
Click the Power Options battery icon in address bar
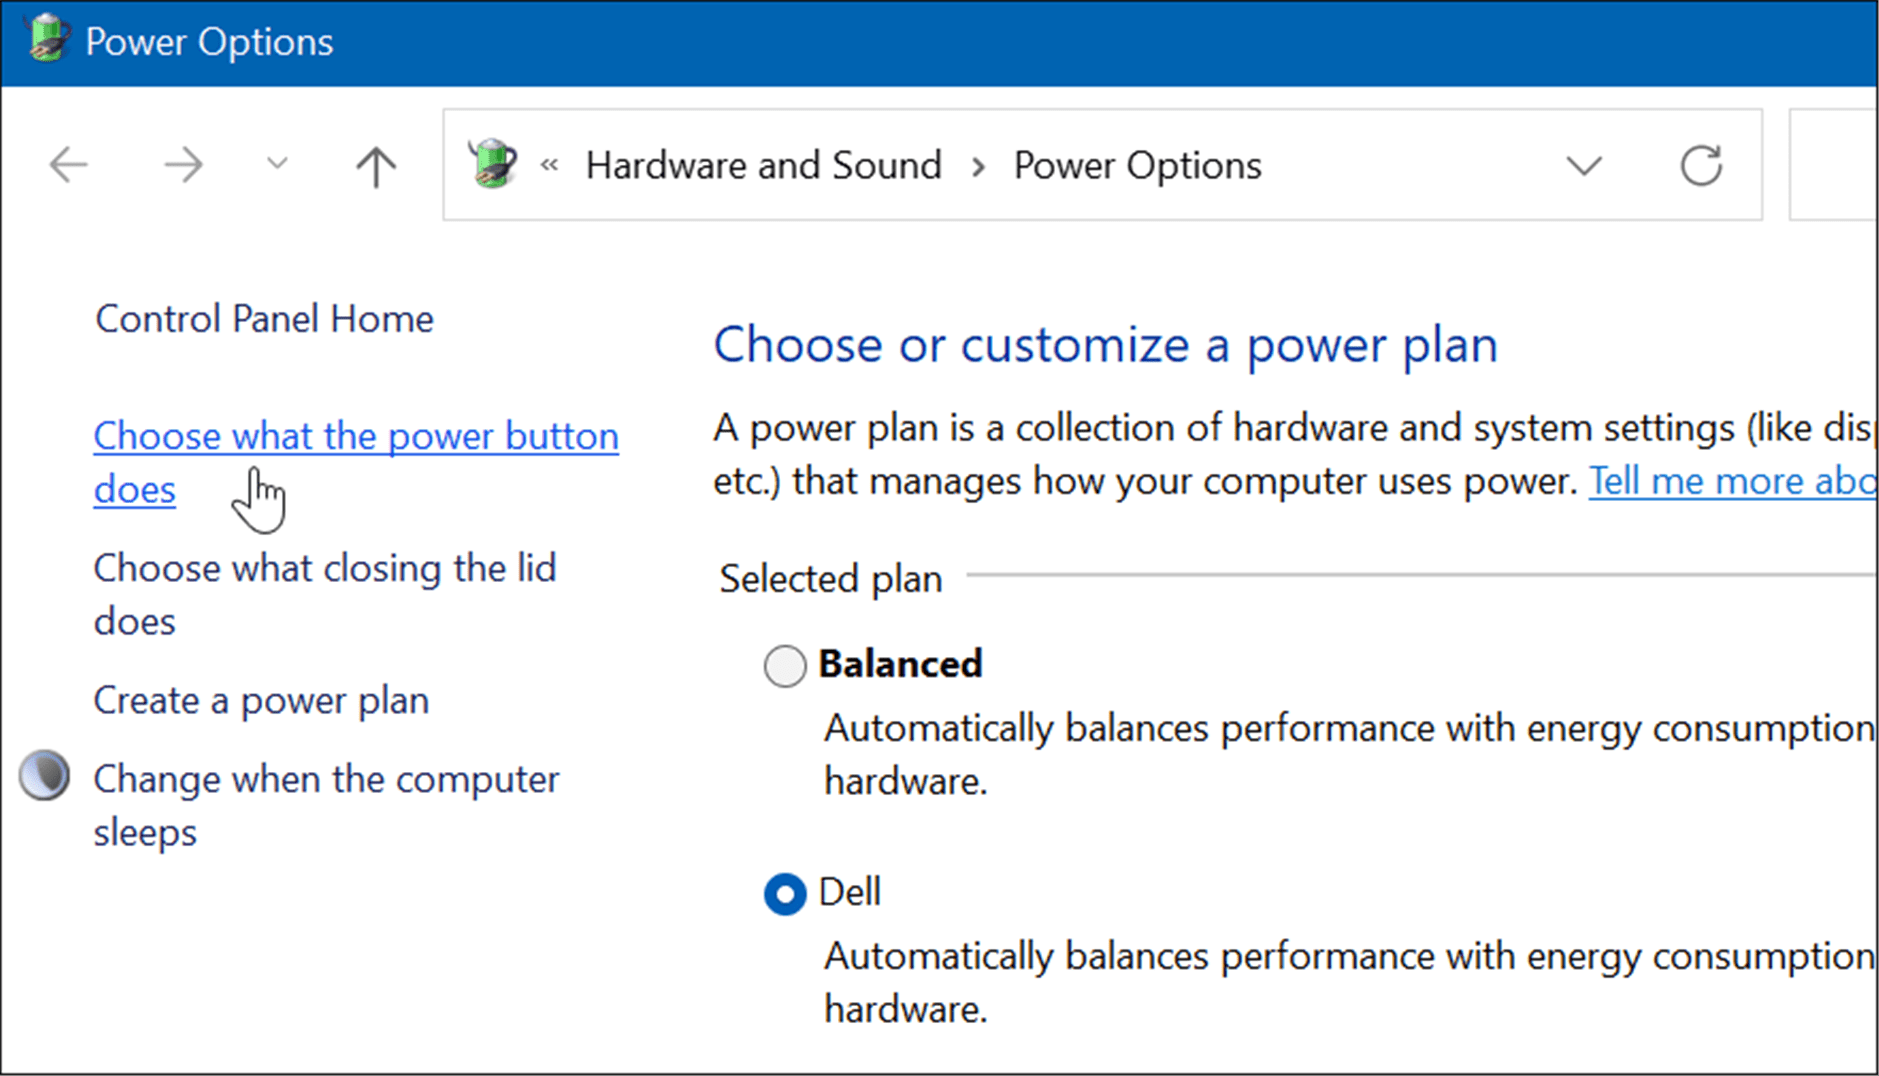[491, 163]
